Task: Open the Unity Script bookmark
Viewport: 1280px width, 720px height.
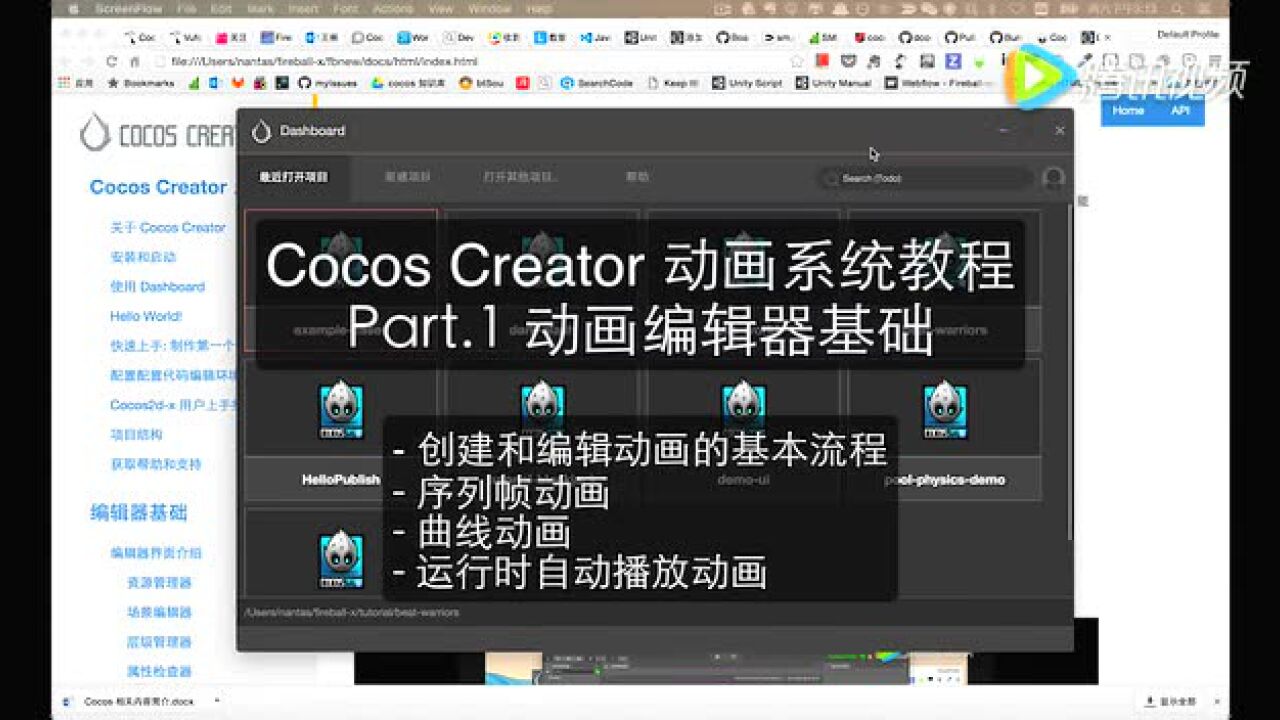Action: 748,83
